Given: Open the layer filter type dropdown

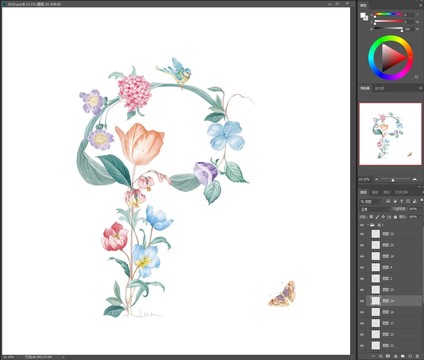Looking at the screenshot, I should (371, 201).
